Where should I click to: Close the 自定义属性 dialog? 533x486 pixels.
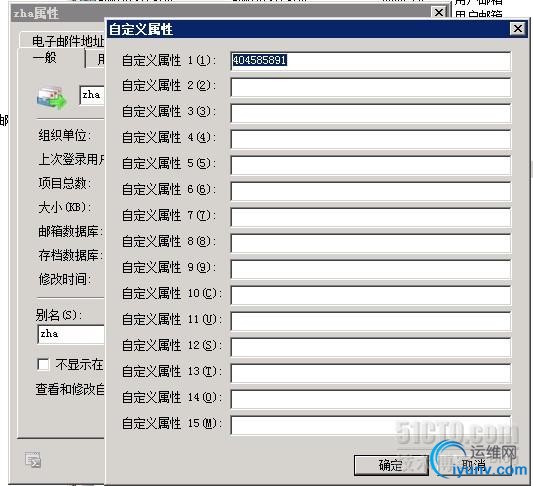click(x=518, y=29)
